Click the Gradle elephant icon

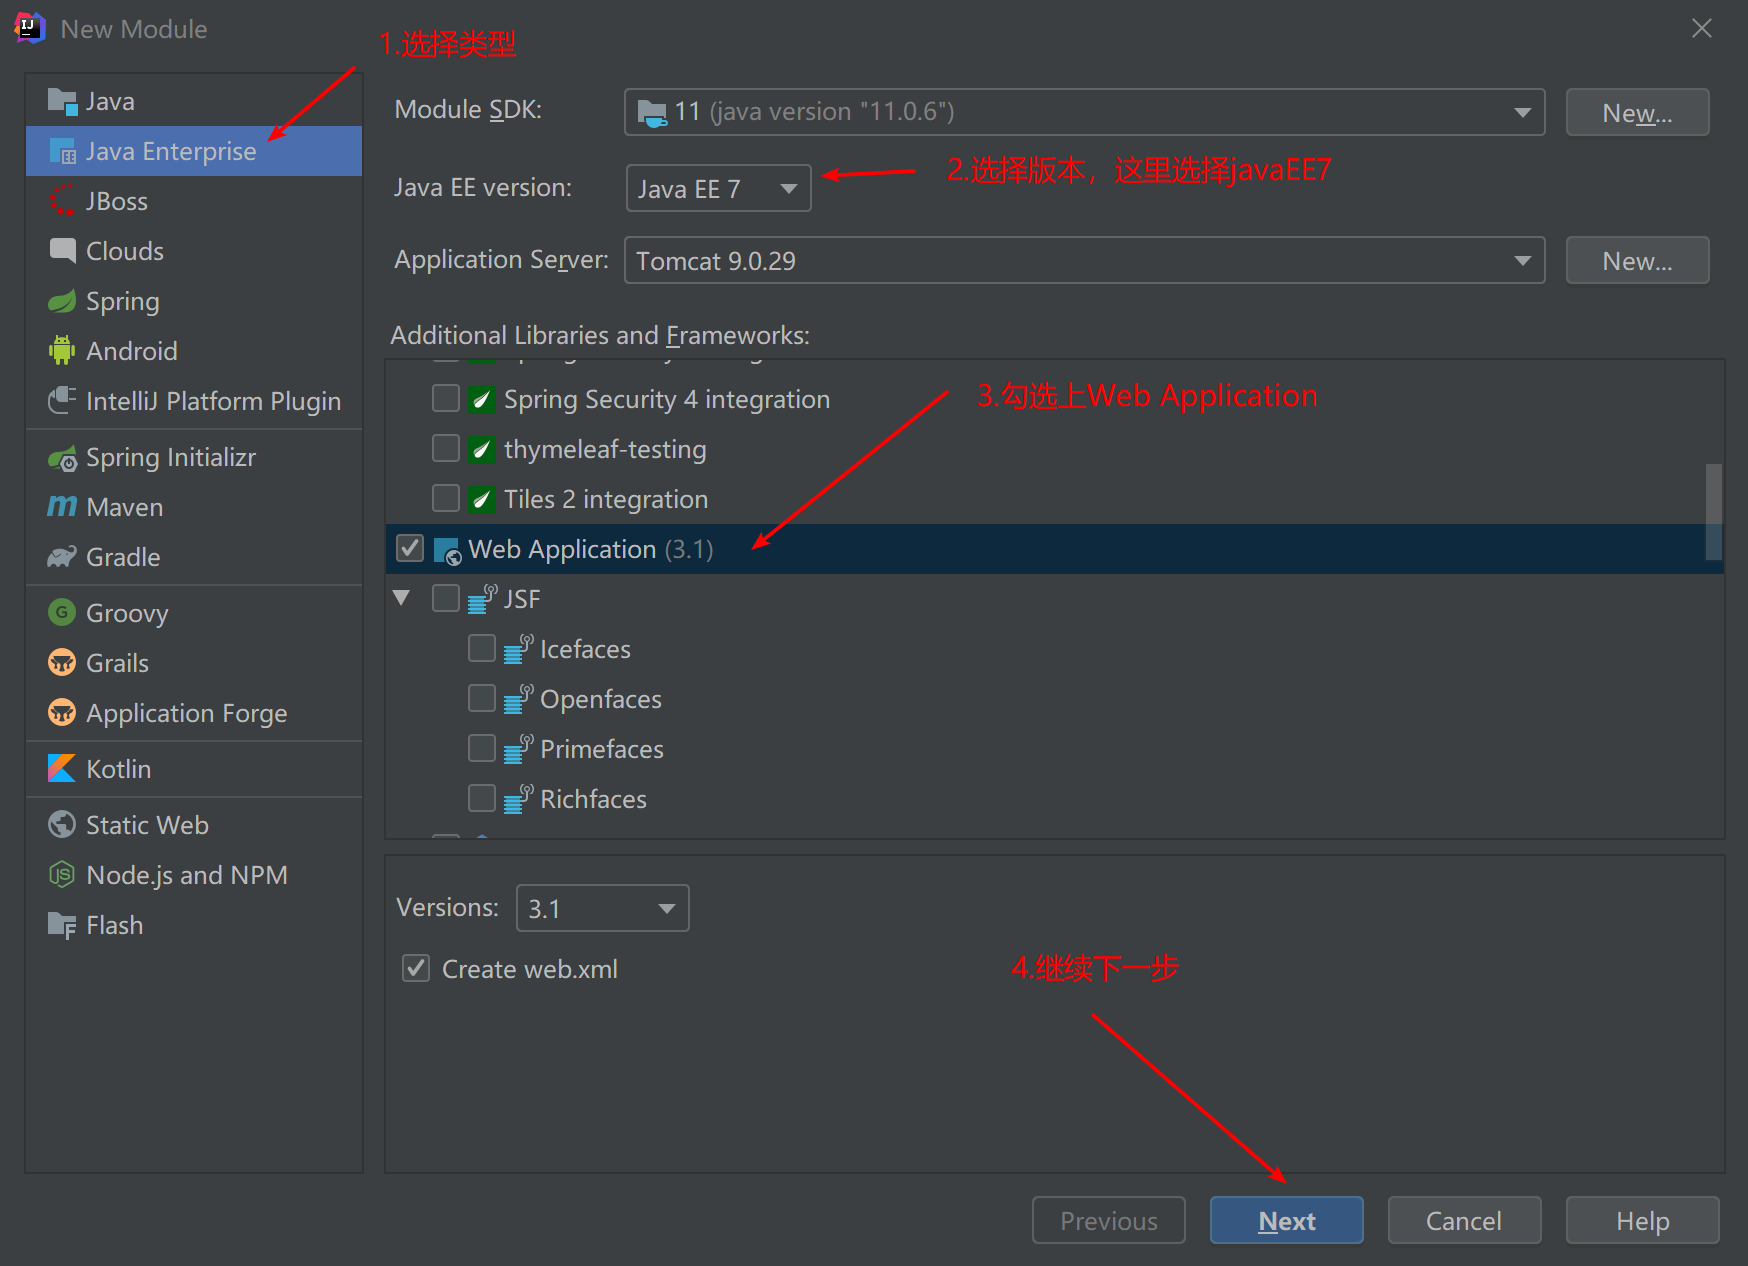(x=62, y=557)
